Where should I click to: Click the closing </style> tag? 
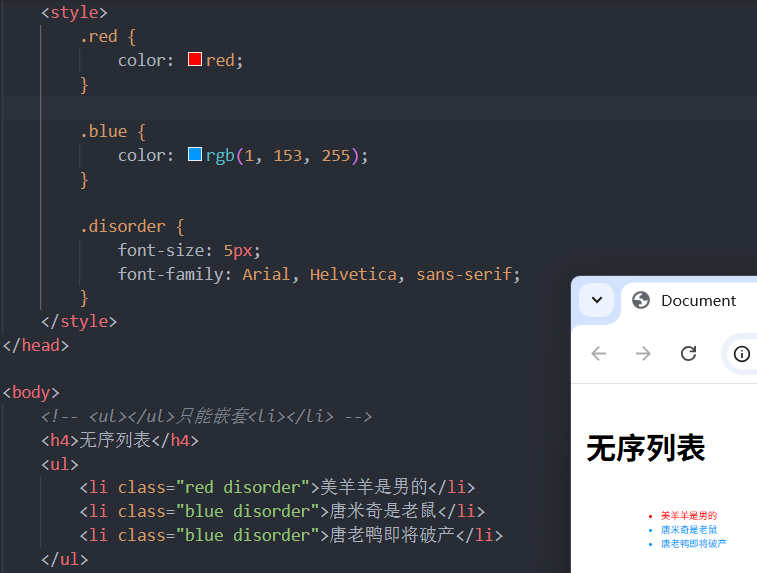[x=79, y=321]
